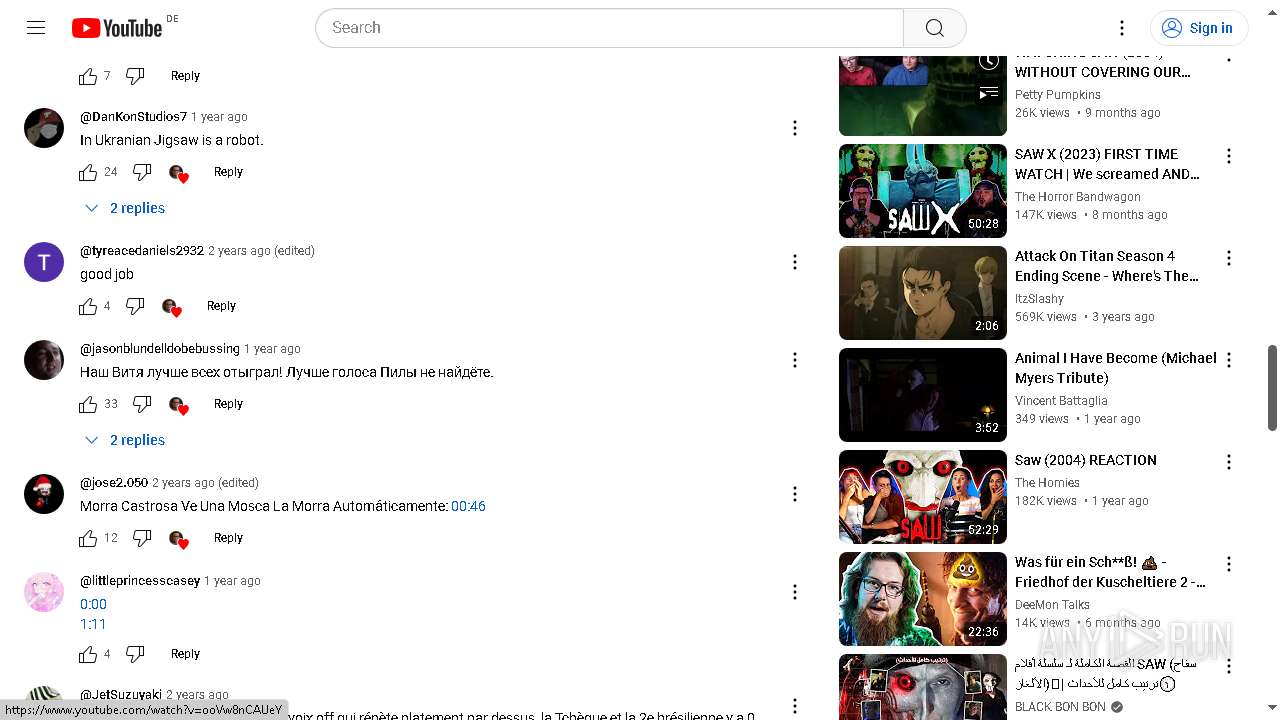Open BLACK BON BON channel name
1280x720 pixels.
pos(1060,707)
